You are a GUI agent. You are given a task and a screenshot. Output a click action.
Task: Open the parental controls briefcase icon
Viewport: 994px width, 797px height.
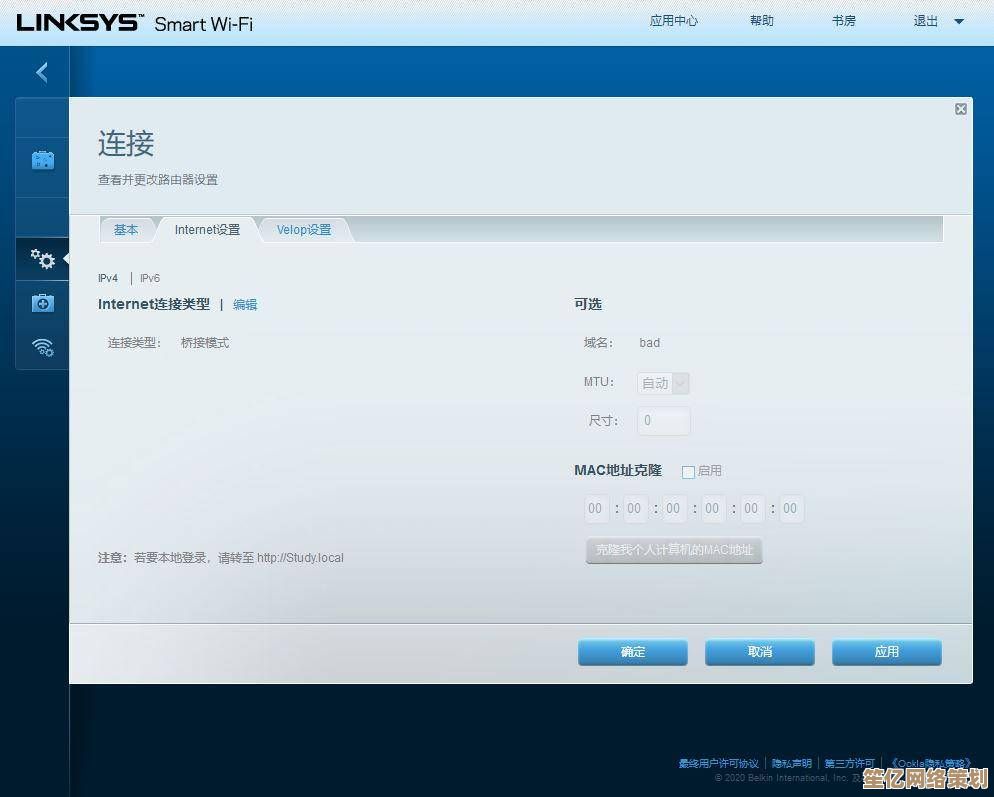pyautogui.click(x=43, y=160)
